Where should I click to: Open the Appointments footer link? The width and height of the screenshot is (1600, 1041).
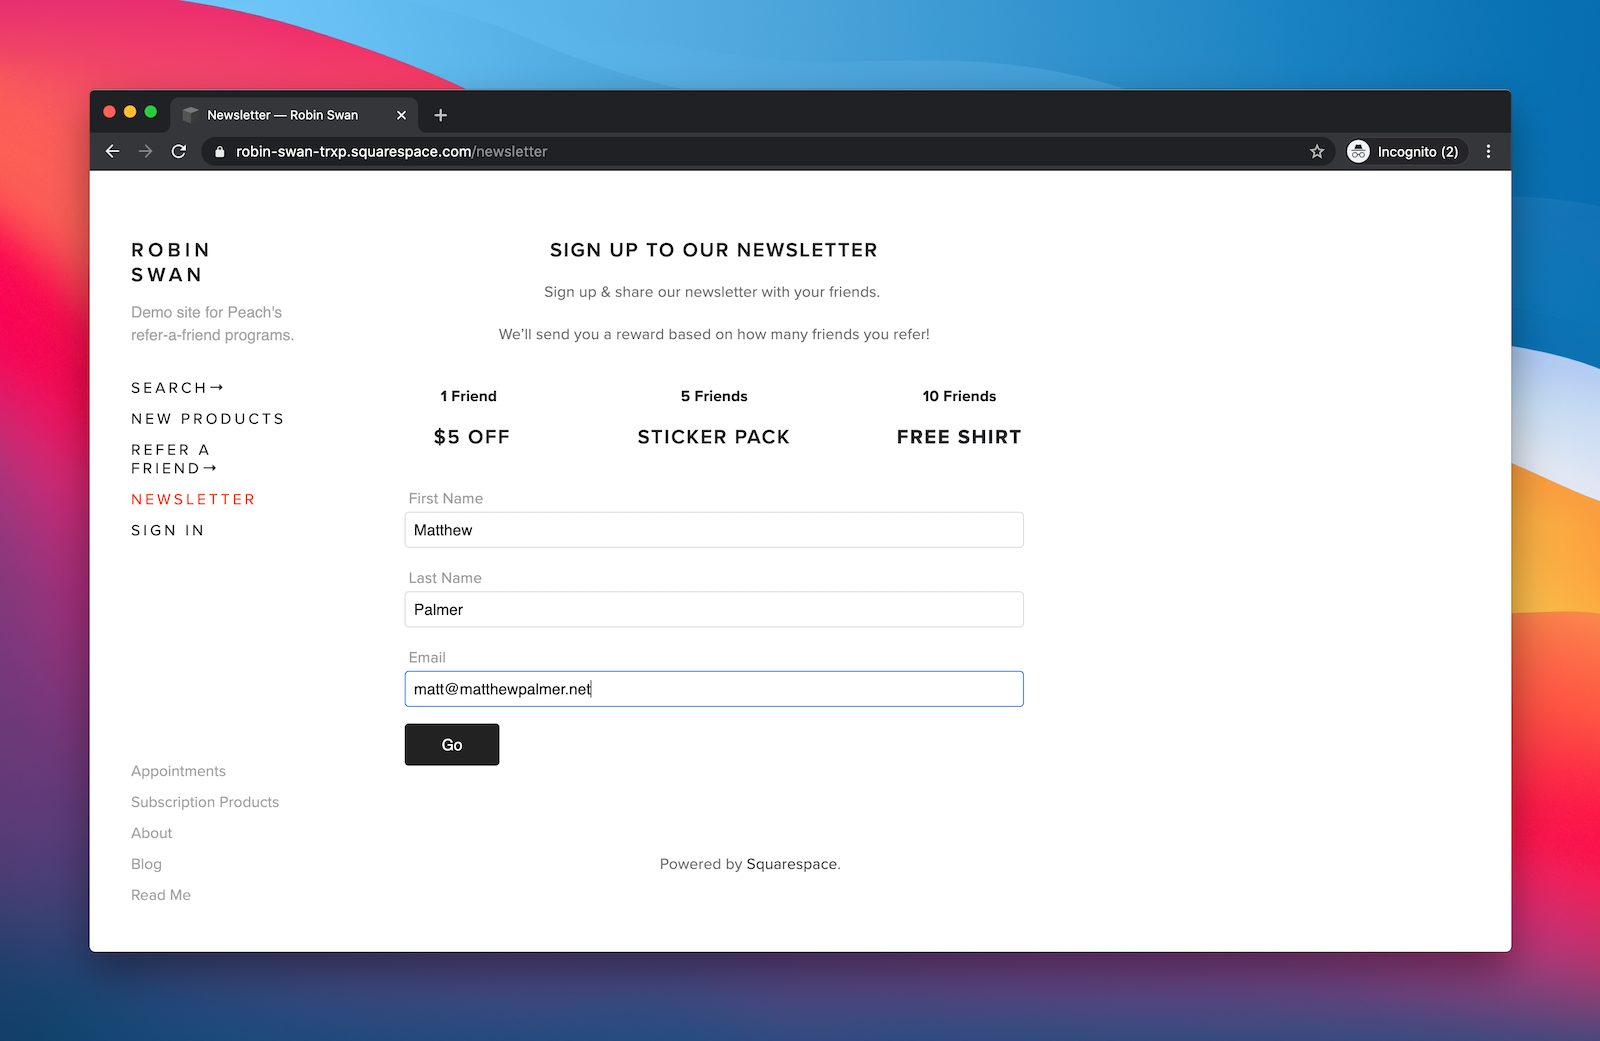[178, 771]
